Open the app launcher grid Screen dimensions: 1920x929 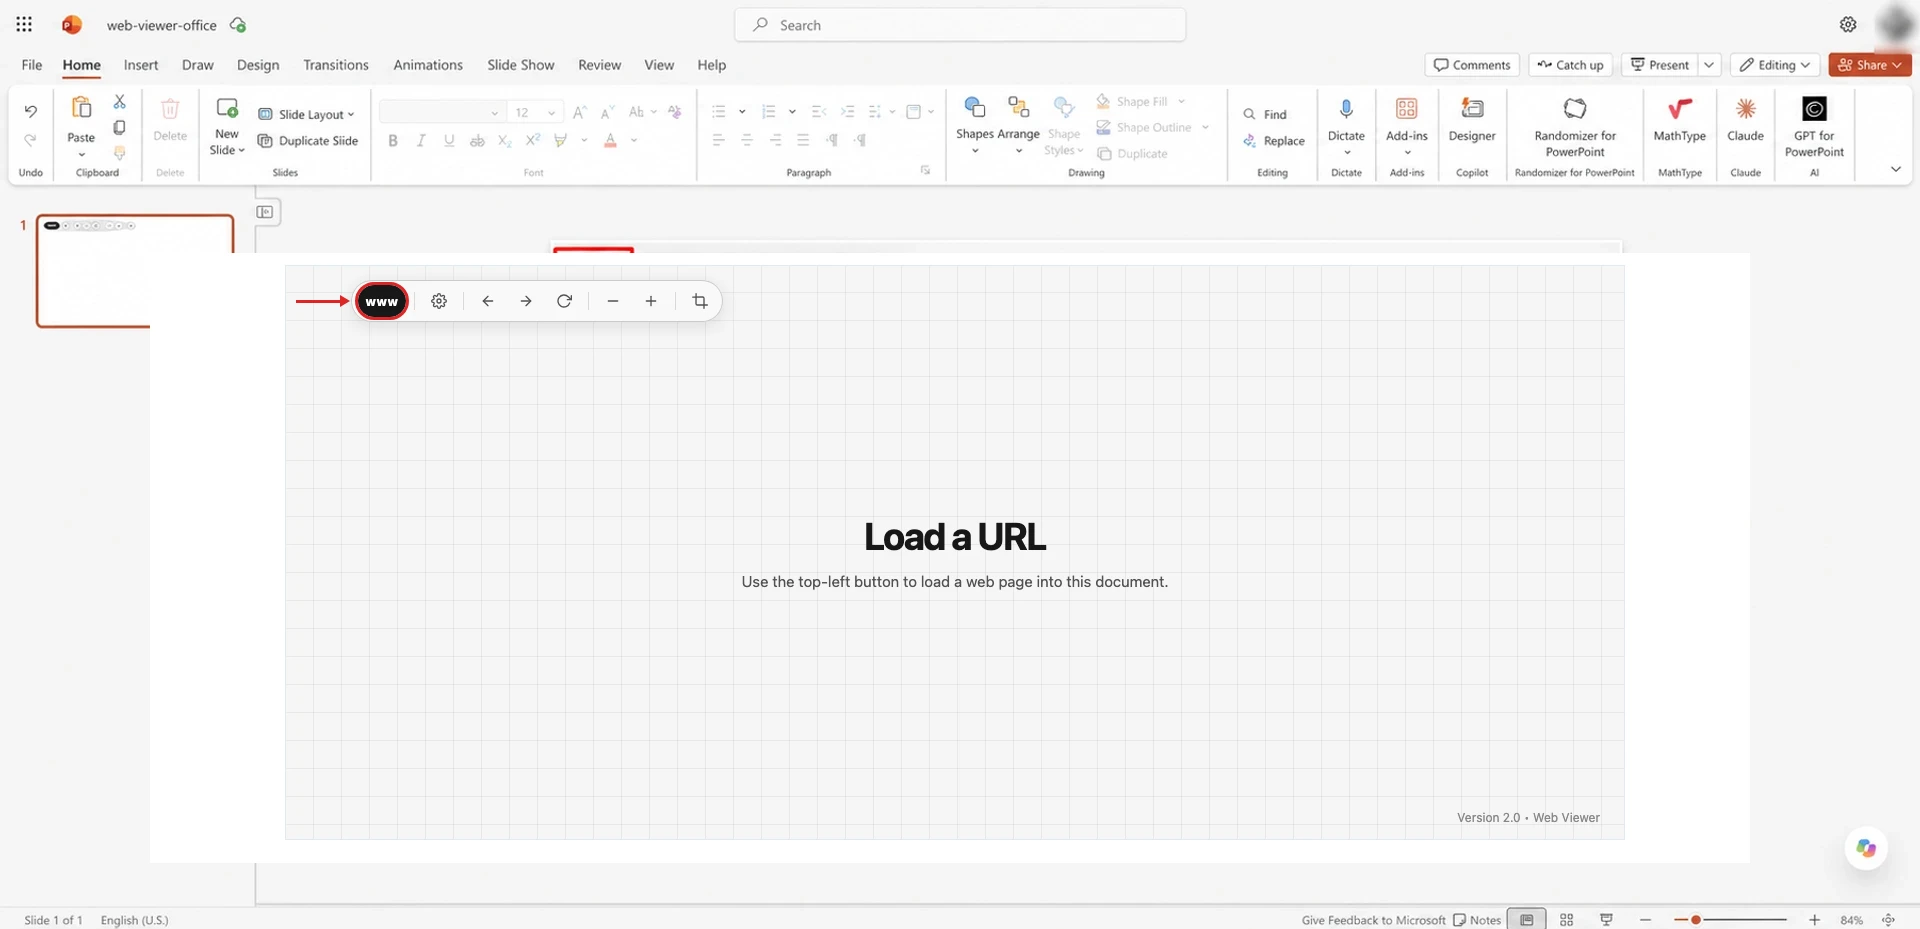[24, 25]
